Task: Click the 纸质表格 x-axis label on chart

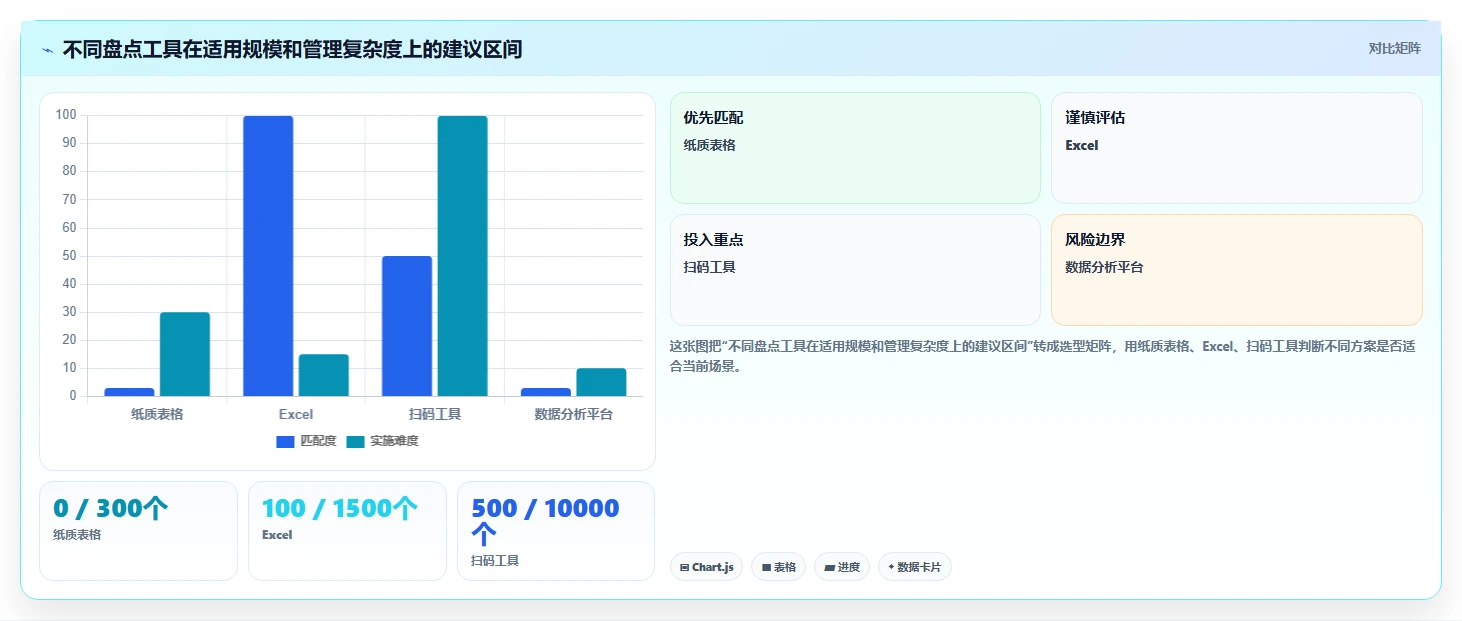Action: click(x=157, y=414)
